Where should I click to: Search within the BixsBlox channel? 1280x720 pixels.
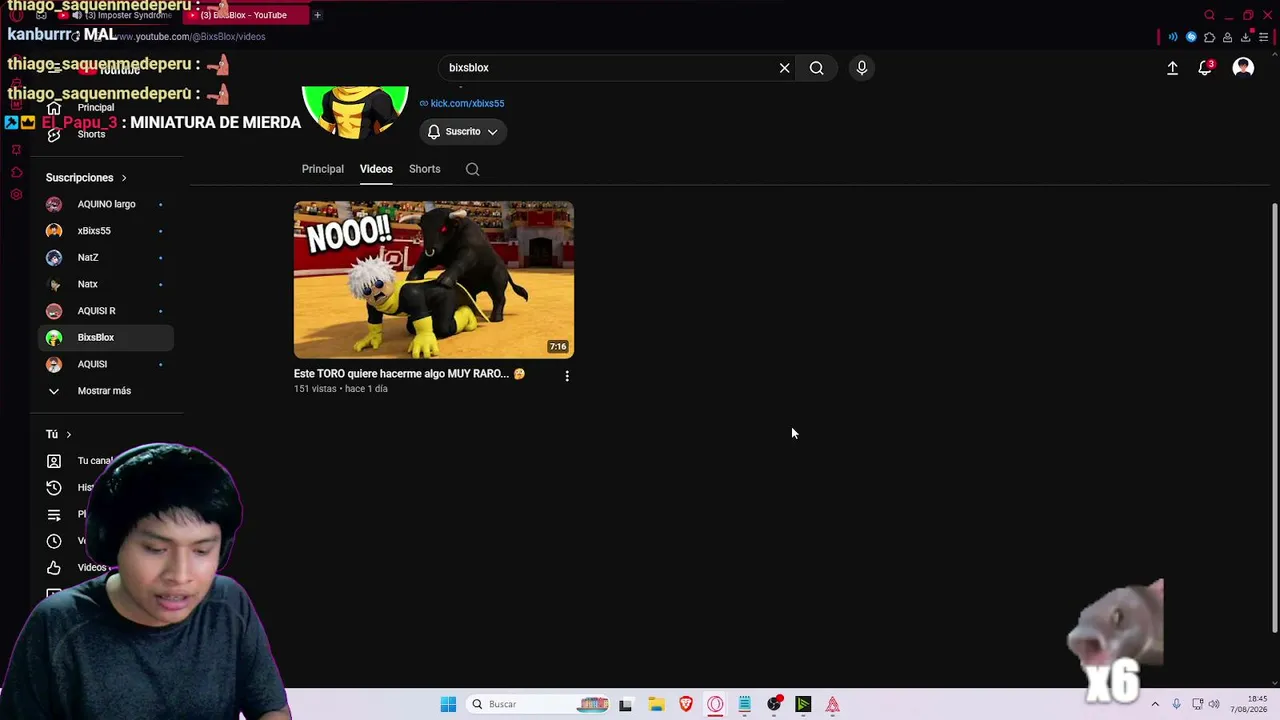click(x=473, y=169)
